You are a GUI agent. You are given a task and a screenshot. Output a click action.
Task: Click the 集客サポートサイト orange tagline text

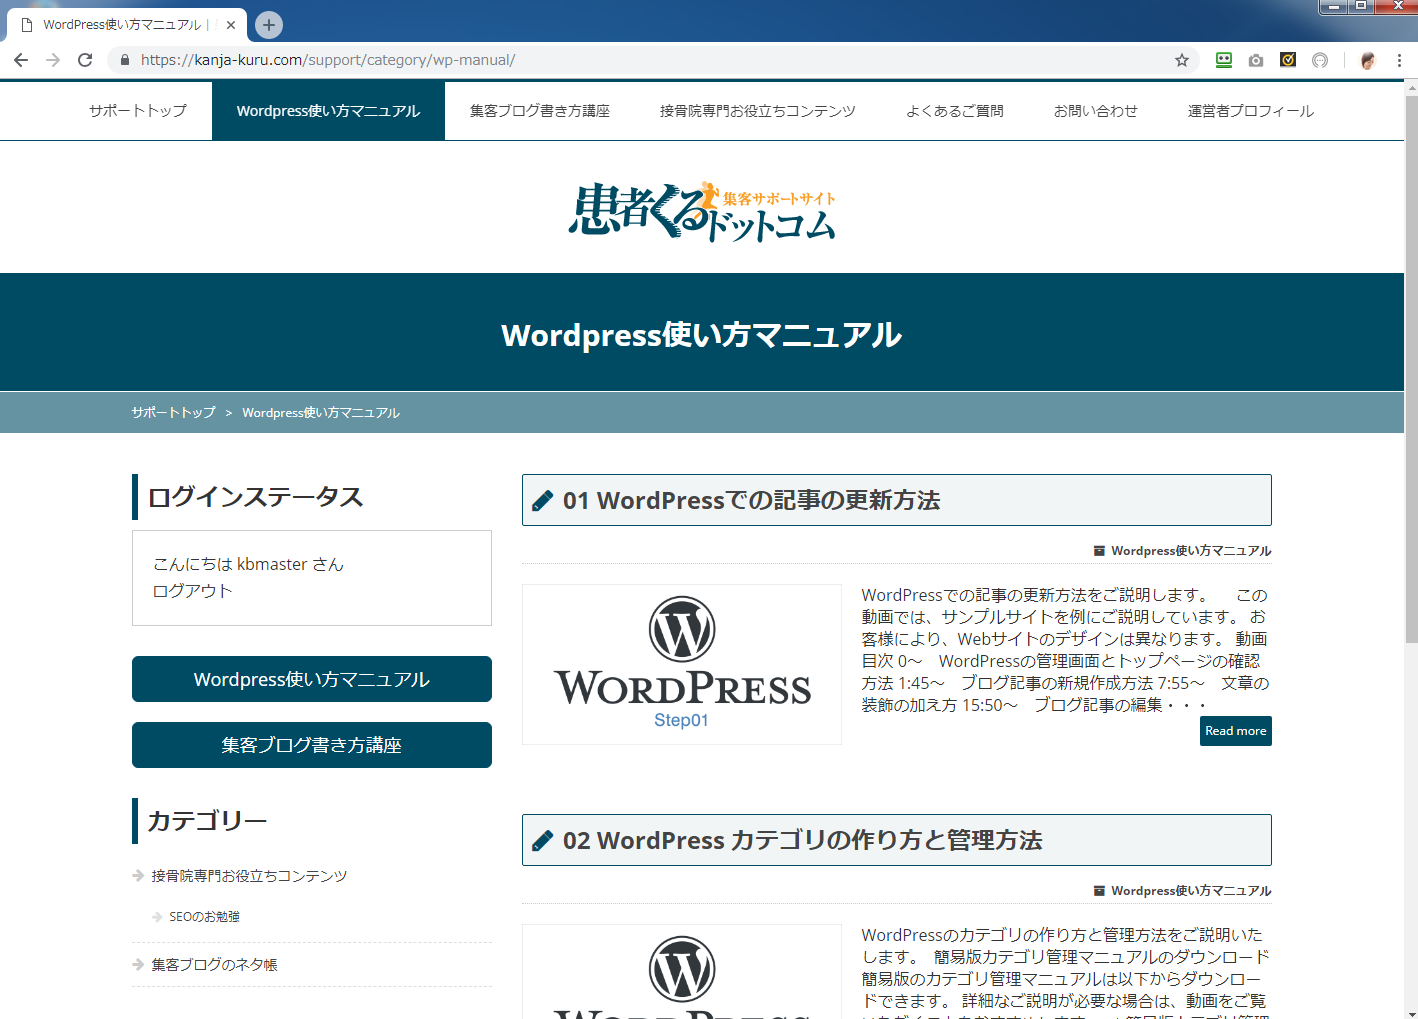tap(779, 199)
